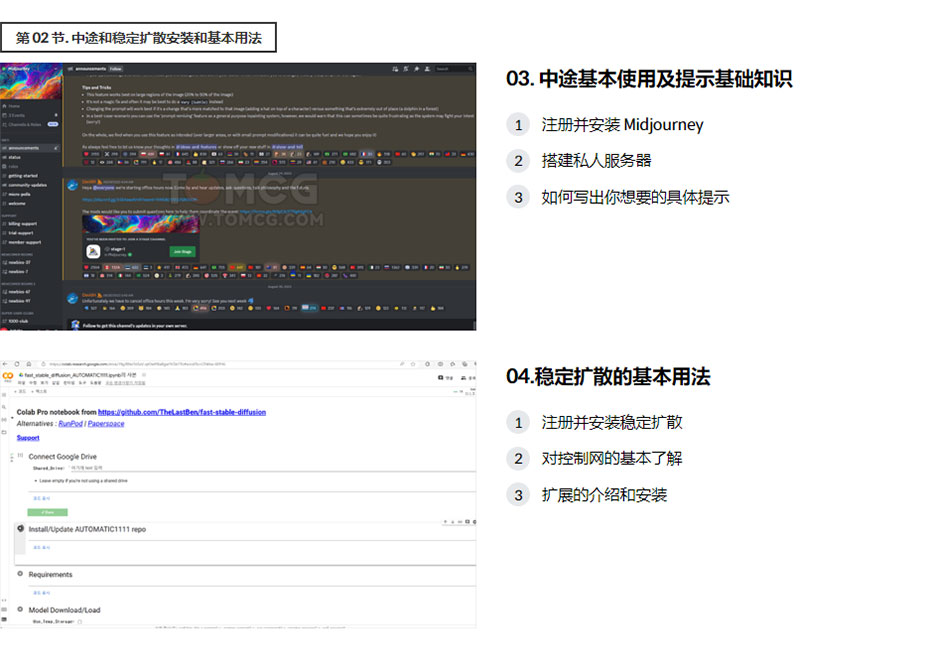Run the Model Download/Load cell
930x652 pixels.
point(20,609)
